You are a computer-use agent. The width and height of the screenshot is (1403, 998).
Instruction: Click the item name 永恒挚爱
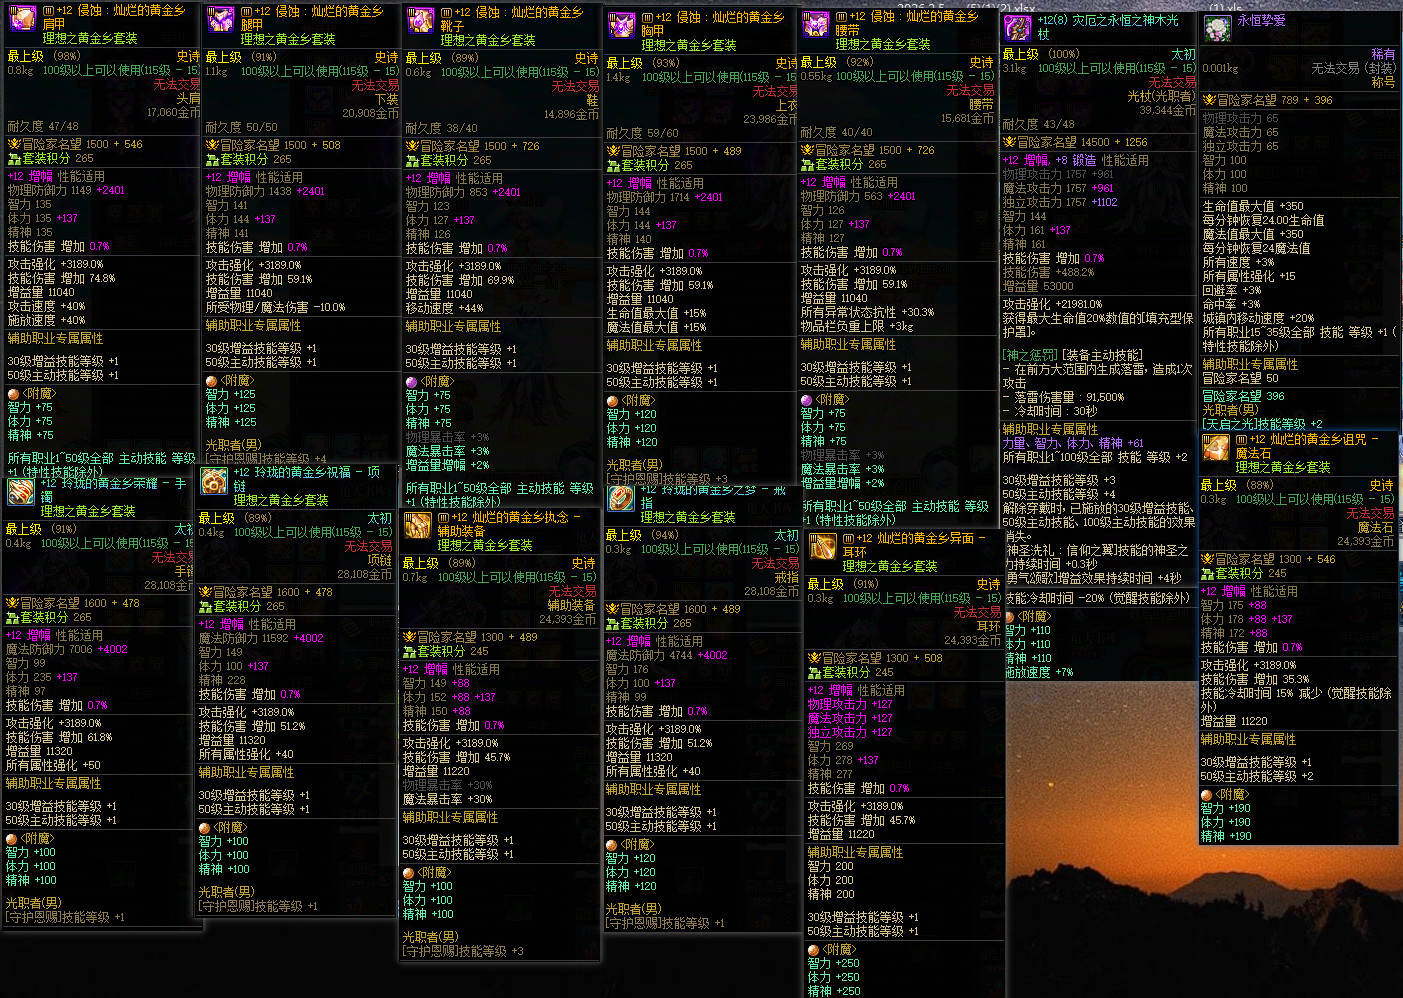pos(1262,20)
